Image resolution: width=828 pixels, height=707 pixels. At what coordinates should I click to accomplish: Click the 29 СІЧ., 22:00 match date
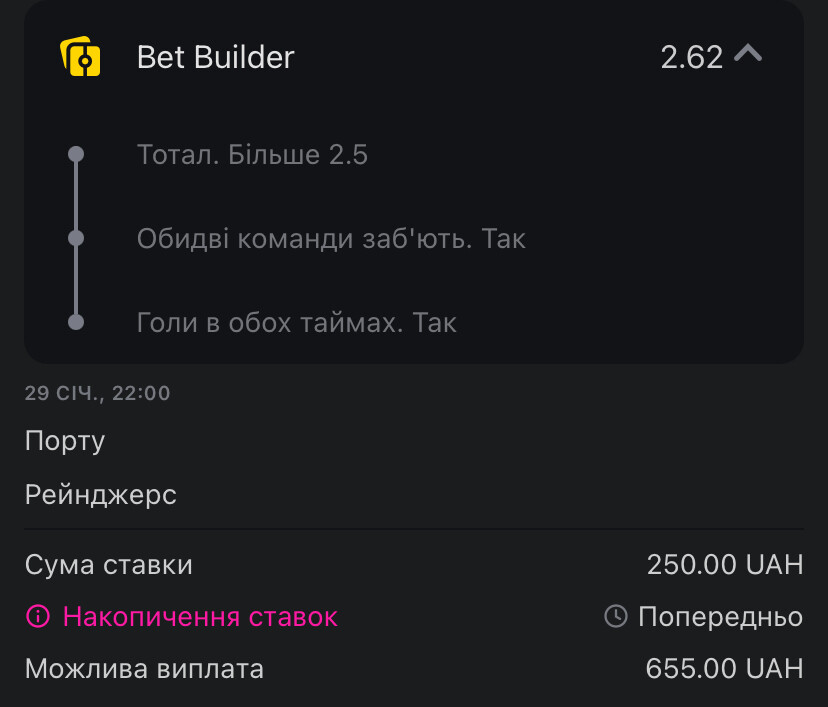click(x=97, y=393)
